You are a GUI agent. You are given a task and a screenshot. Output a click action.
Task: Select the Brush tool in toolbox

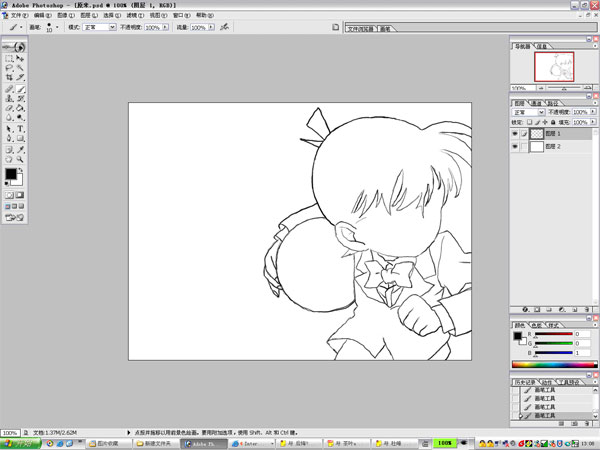click(20, 89)
